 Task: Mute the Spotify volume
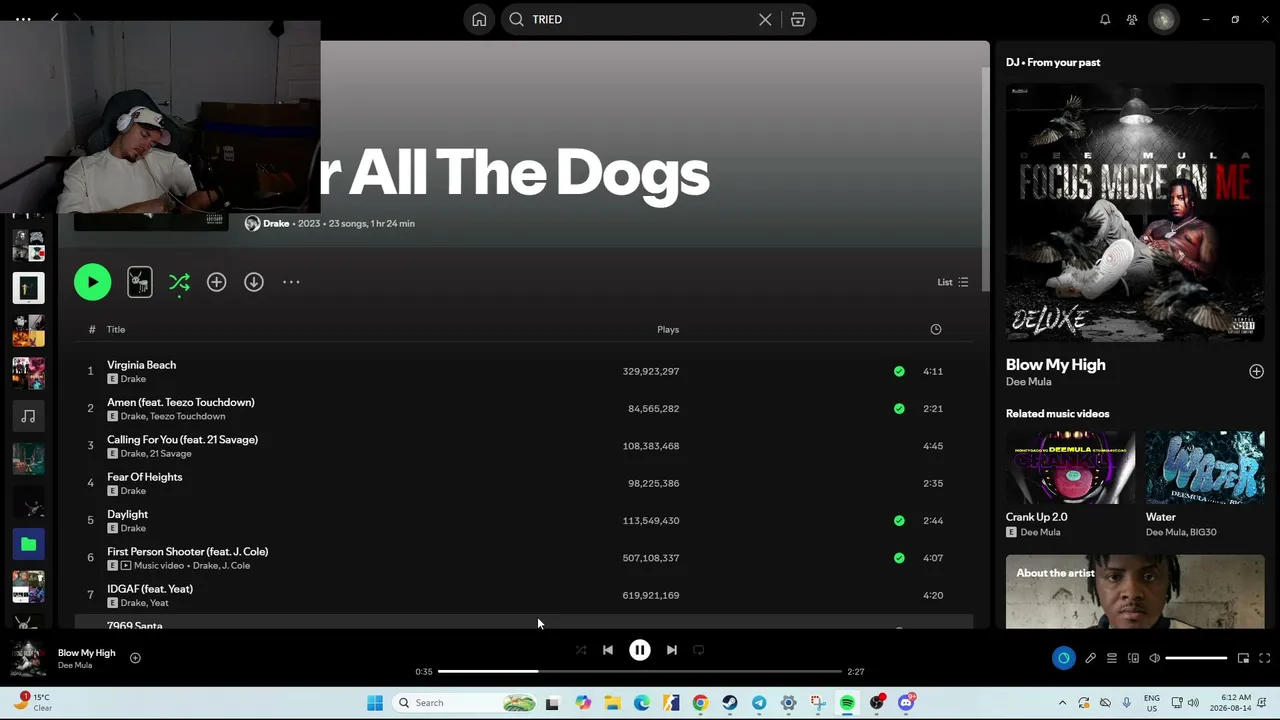pyautogui.click(x=1155, y=658)
